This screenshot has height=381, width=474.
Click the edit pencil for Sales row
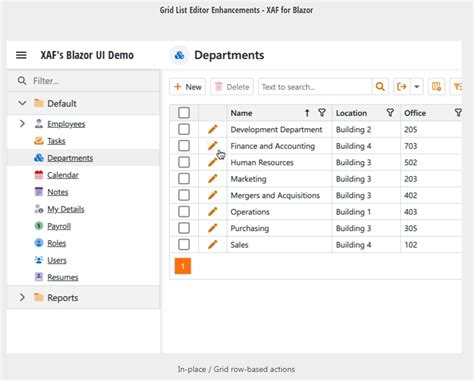coord(213,245)
